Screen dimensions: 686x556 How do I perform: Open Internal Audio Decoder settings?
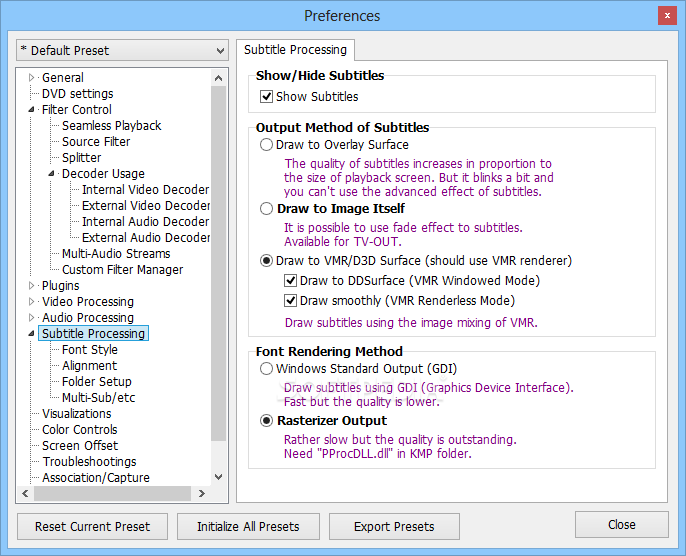[x=145, y=222]
